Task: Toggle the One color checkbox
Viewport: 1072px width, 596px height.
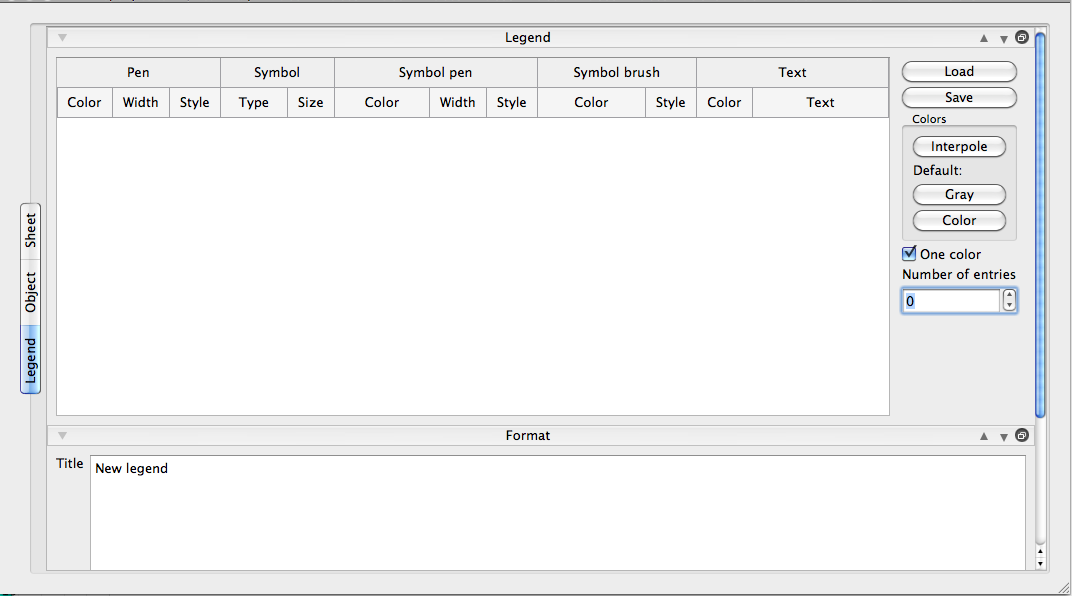Action: tap(909, 254)
